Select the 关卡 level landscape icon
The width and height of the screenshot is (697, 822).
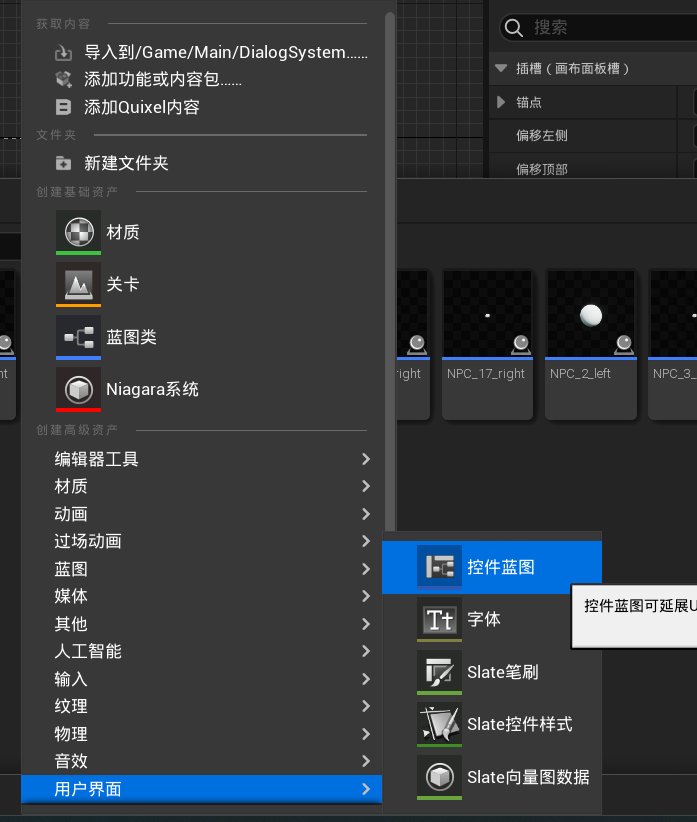(79, 284)
